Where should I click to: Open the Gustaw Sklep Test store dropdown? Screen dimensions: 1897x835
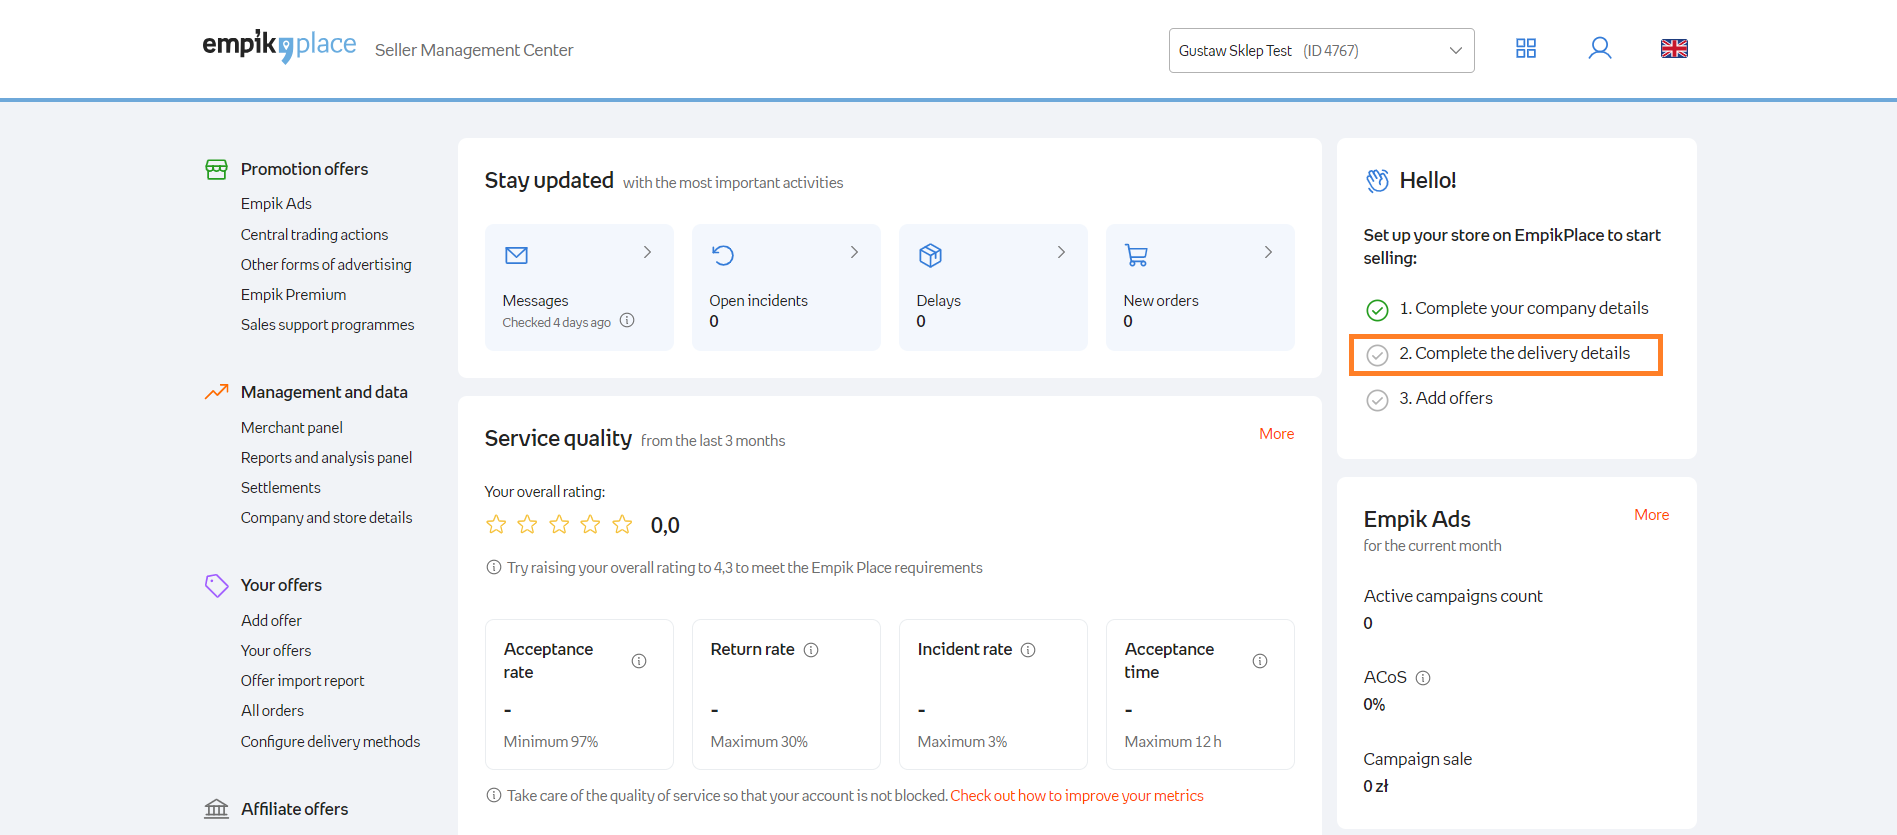(1321, 51)
